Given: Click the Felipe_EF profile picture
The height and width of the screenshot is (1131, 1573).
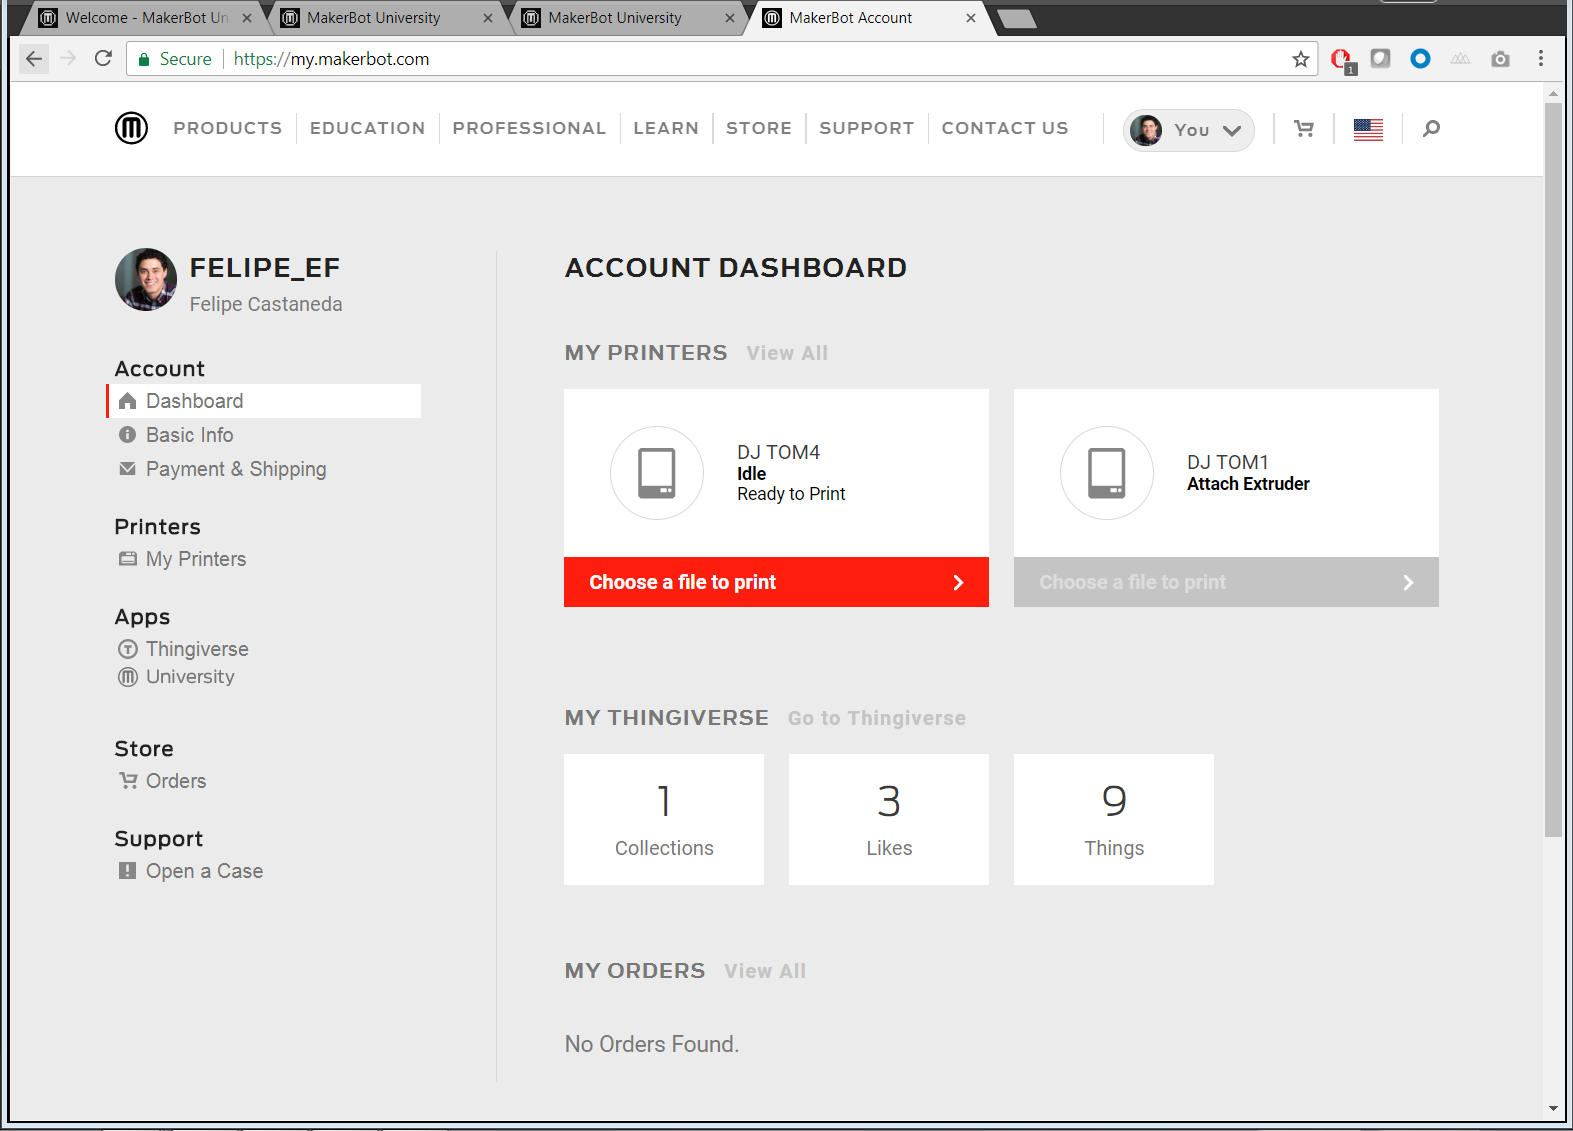Looking at the screenshot, I should pos(146,280).
